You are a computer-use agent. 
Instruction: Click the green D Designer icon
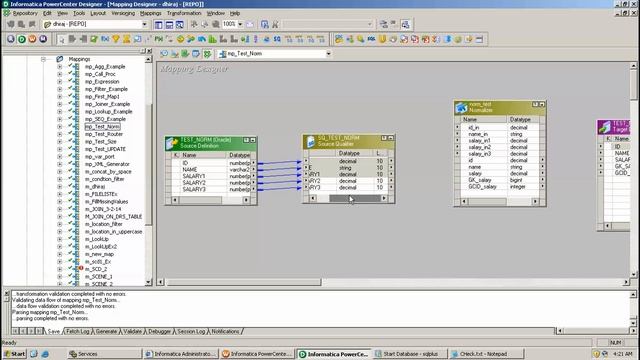[x=22, y=39]
